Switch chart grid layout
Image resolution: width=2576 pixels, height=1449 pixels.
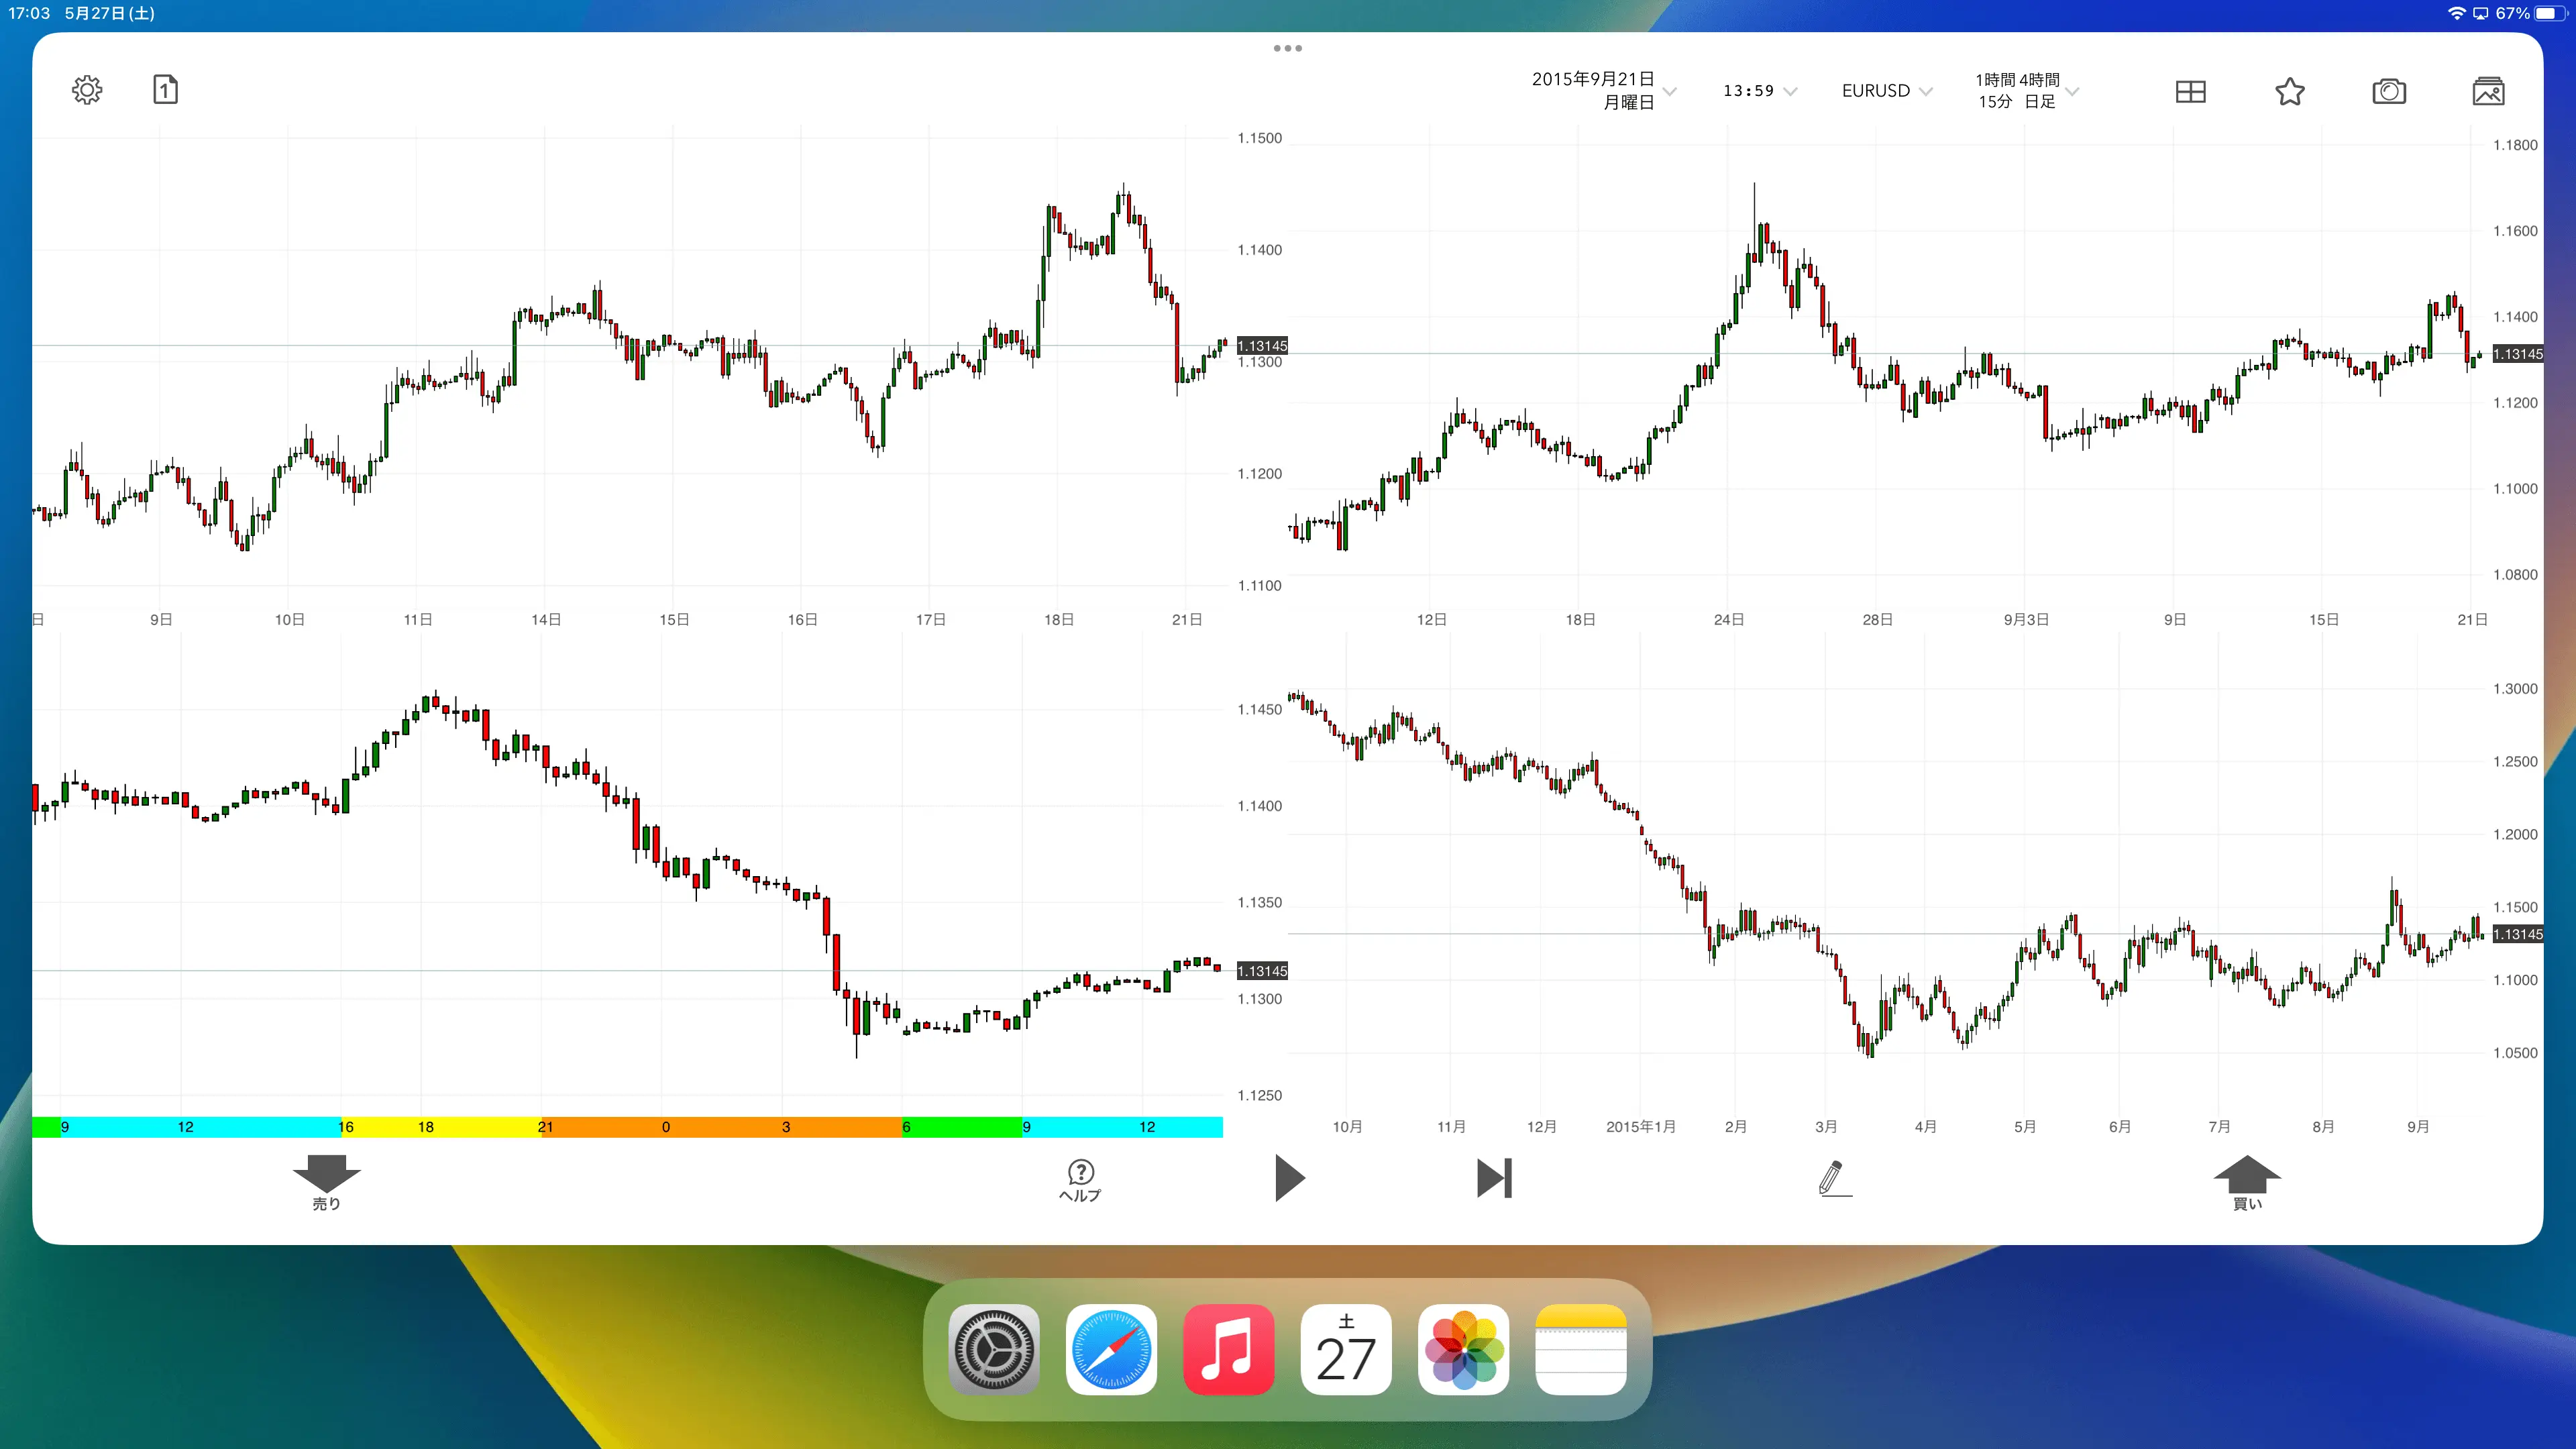point(2190,91)
